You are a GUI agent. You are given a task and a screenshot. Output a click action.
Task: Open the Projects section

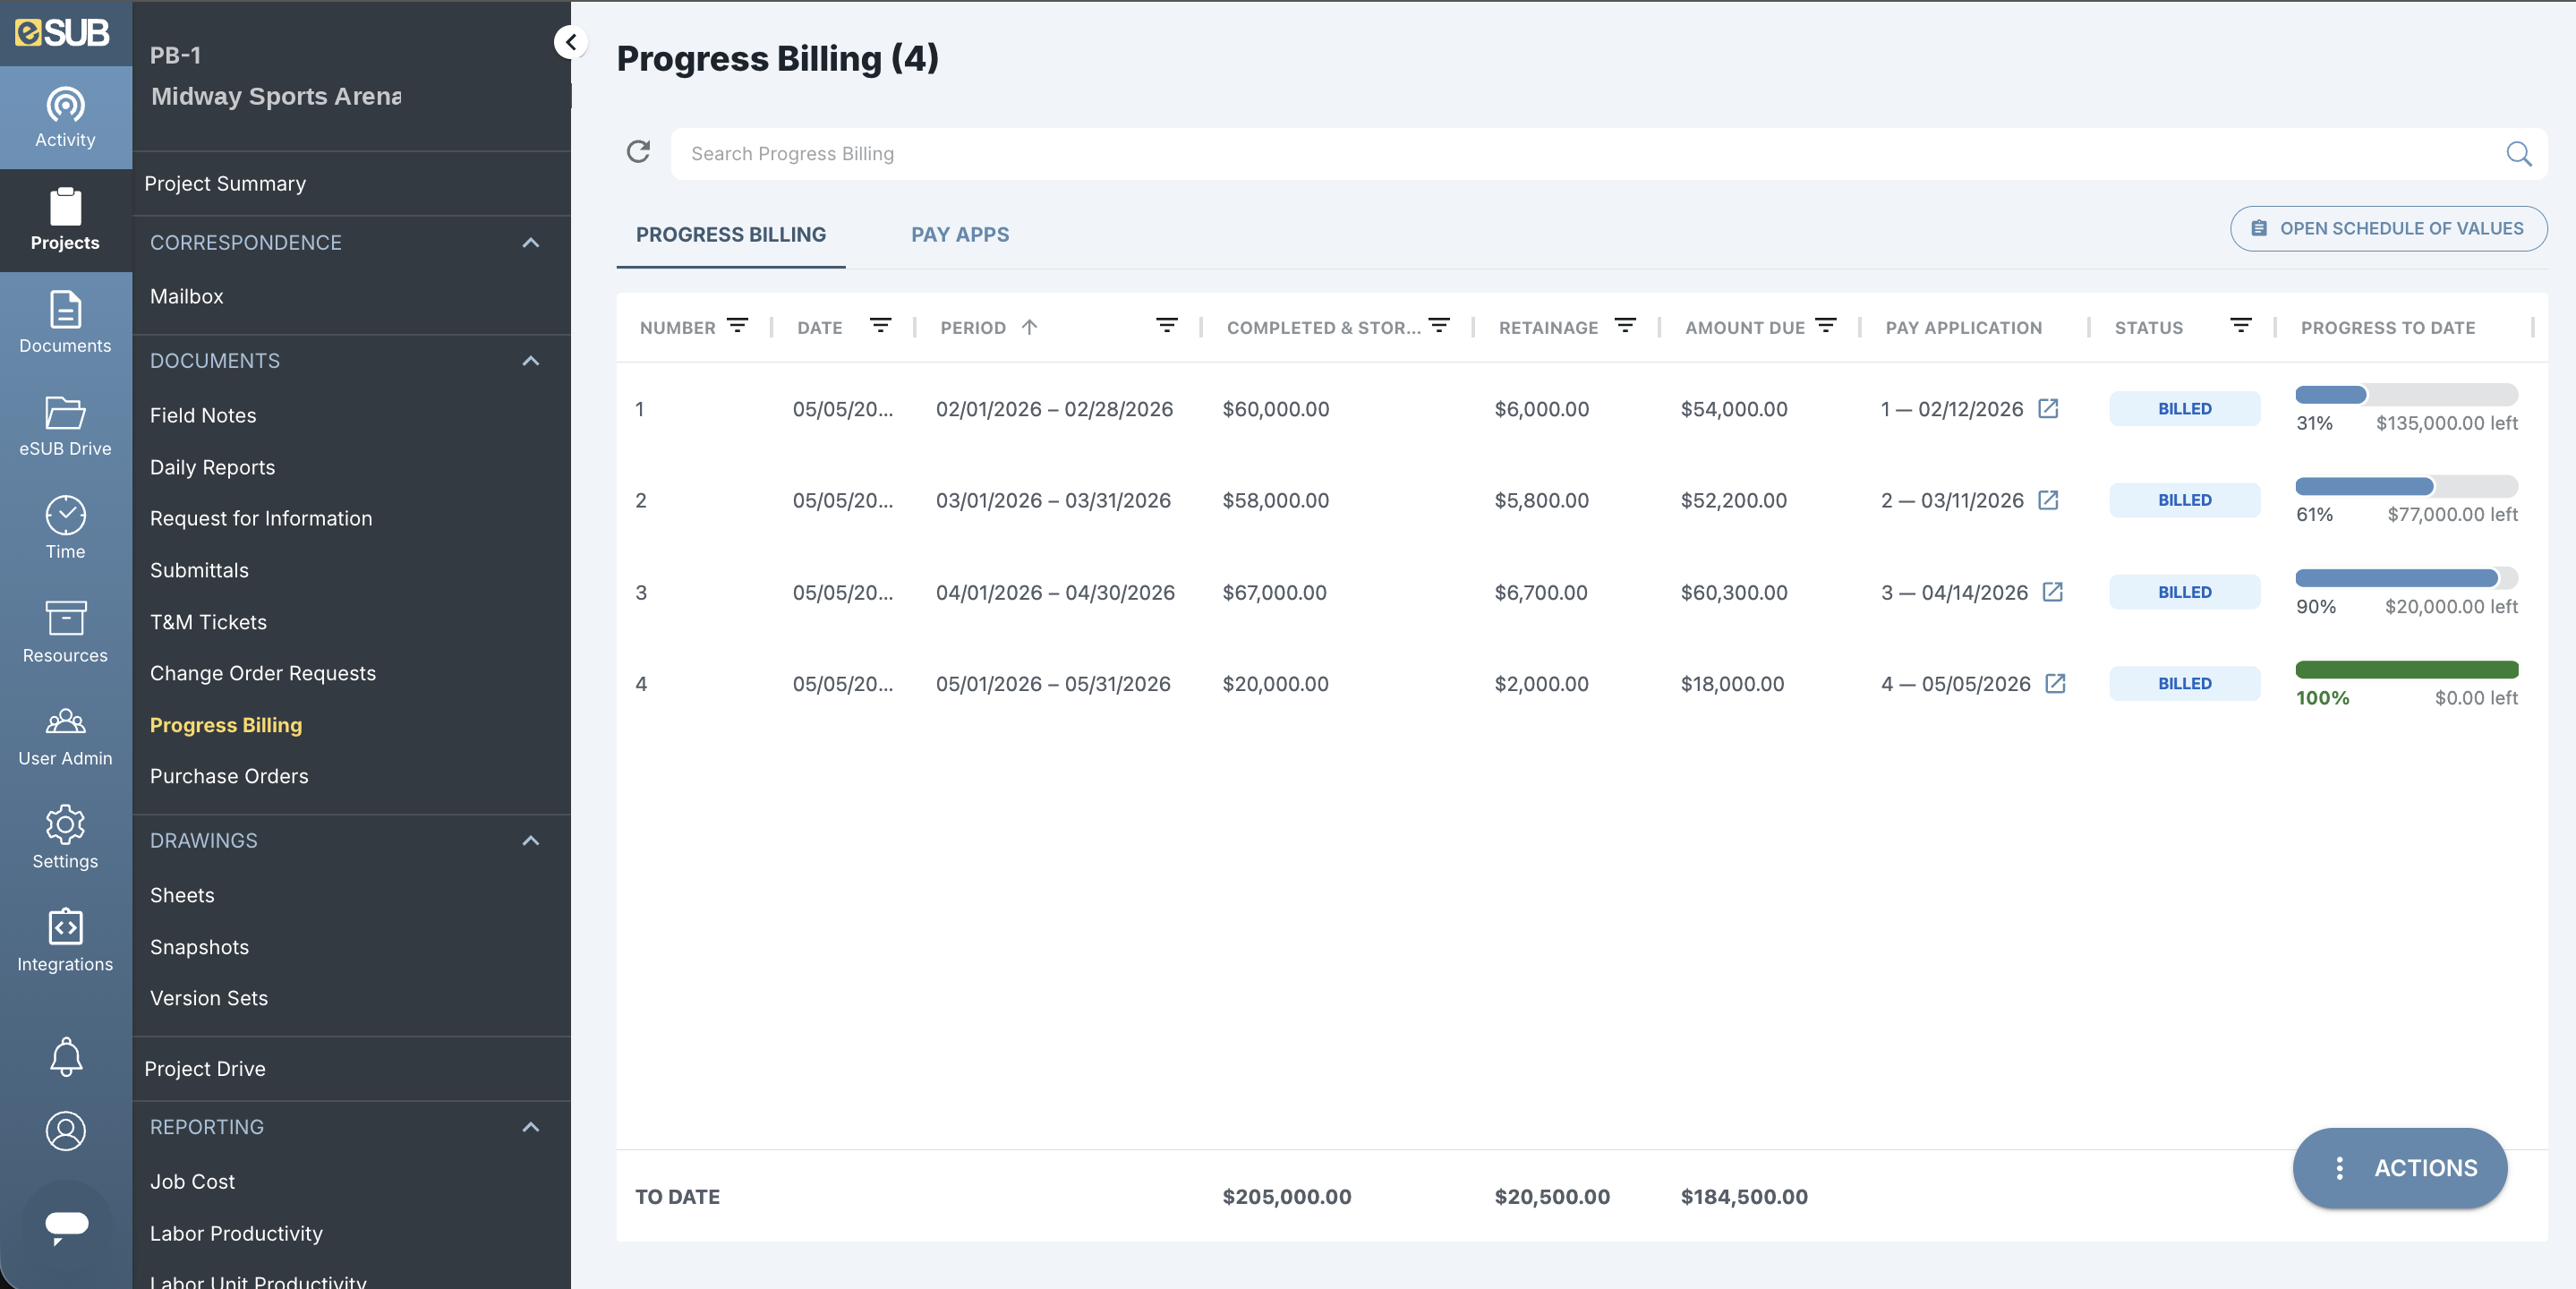pos(65,220)
